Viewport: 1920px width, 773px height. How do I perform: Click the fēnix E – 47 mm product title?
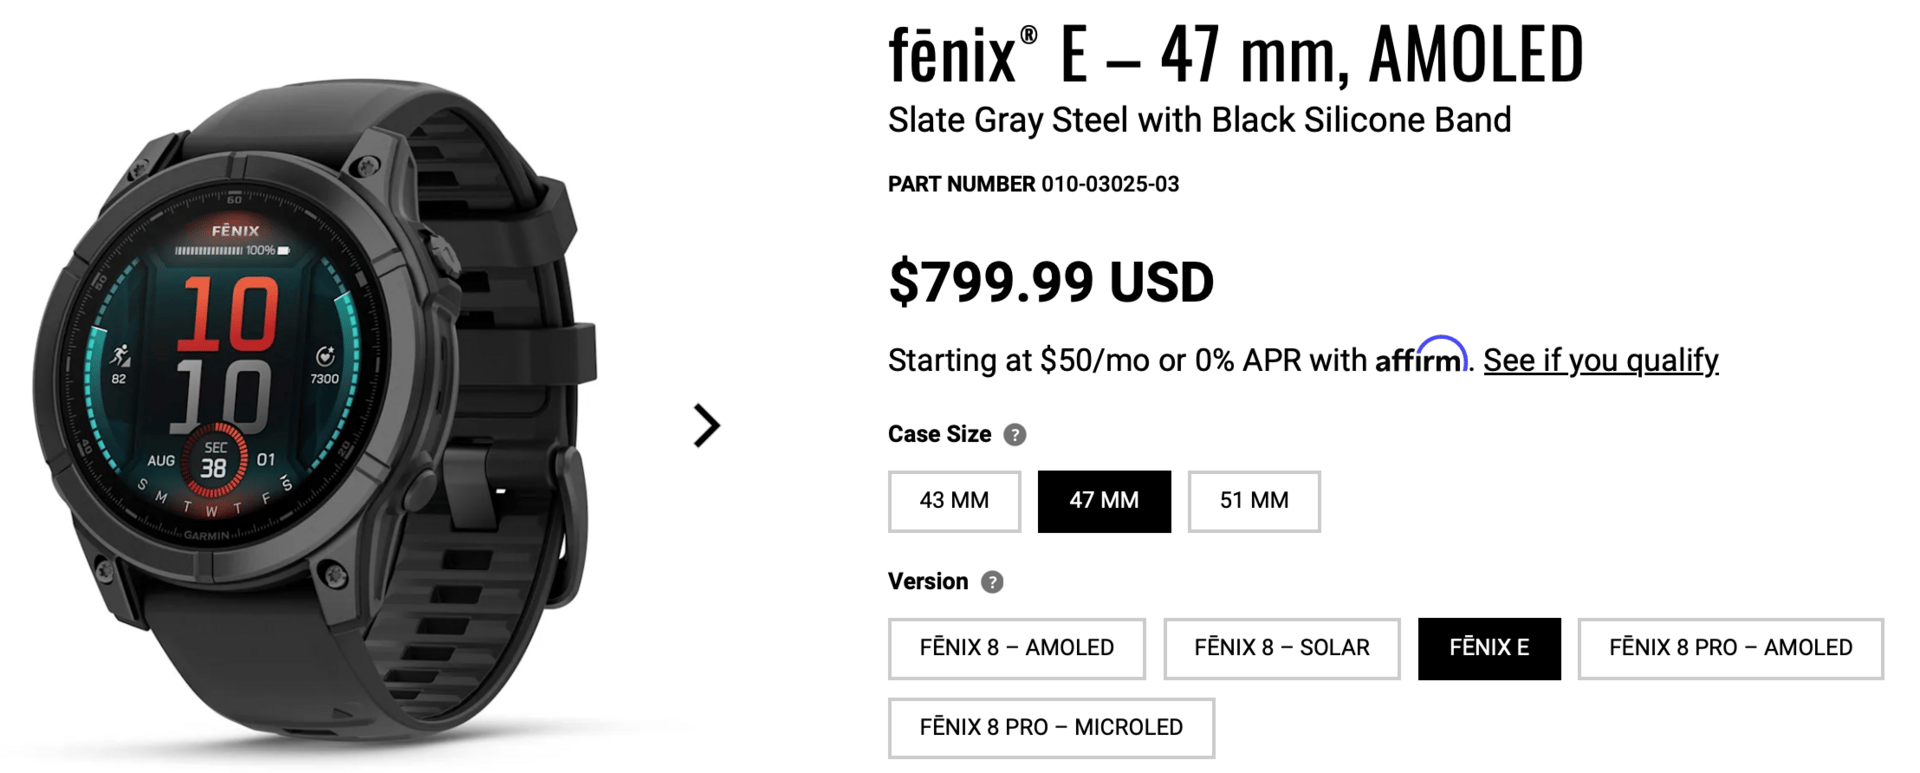pos(1235,55)
